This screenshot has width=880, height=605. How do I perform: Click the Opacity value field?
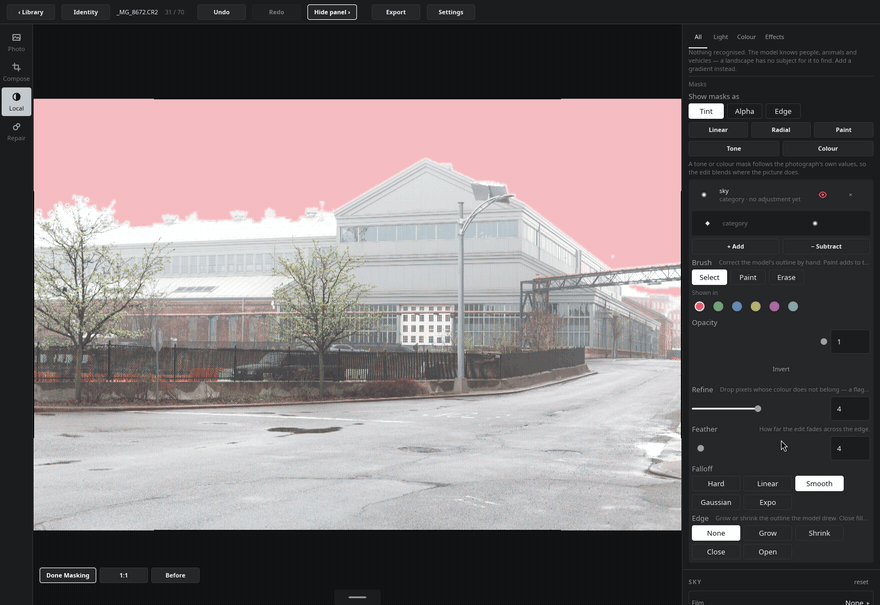(x=850, y=342)
